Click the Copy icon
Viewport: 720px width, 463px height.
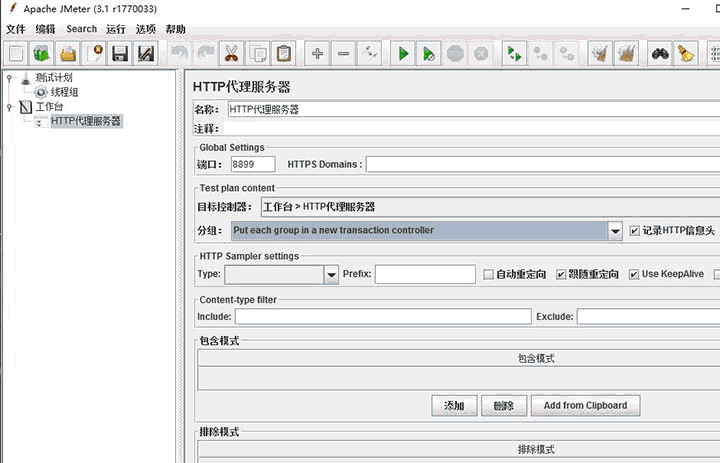258,54
